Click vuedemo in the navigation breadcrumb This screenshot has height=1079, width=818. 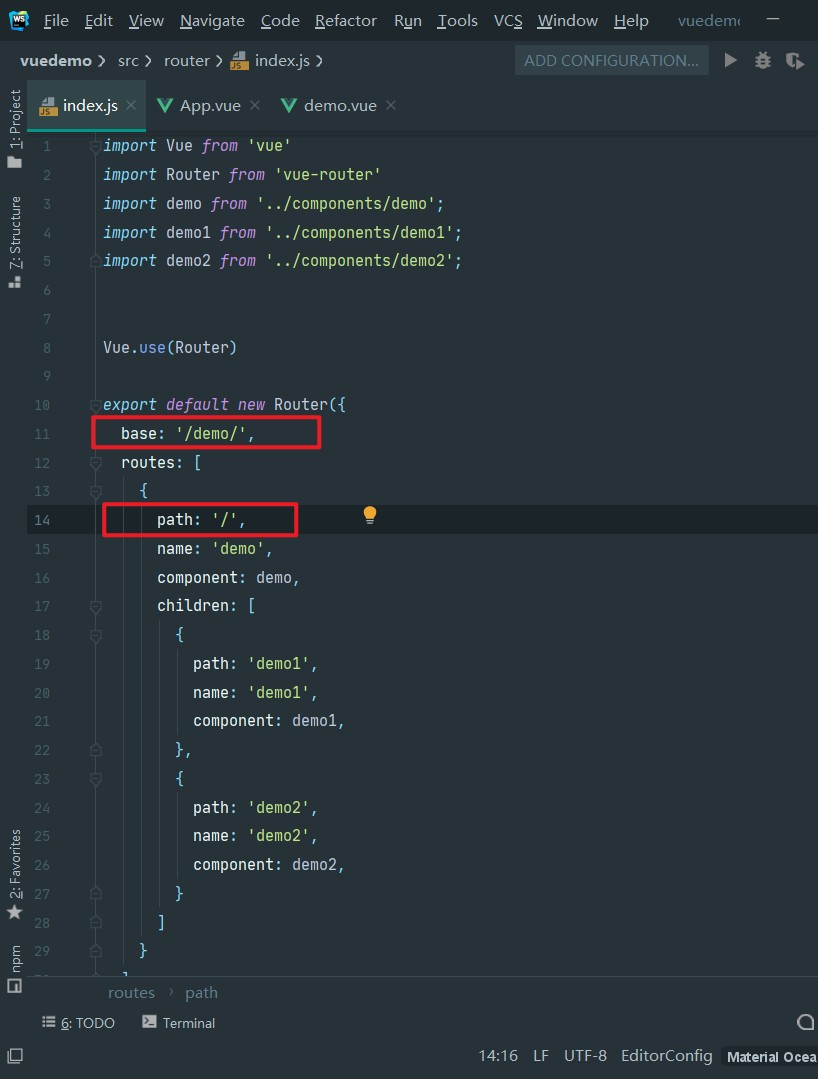click(x=56, y=61)
